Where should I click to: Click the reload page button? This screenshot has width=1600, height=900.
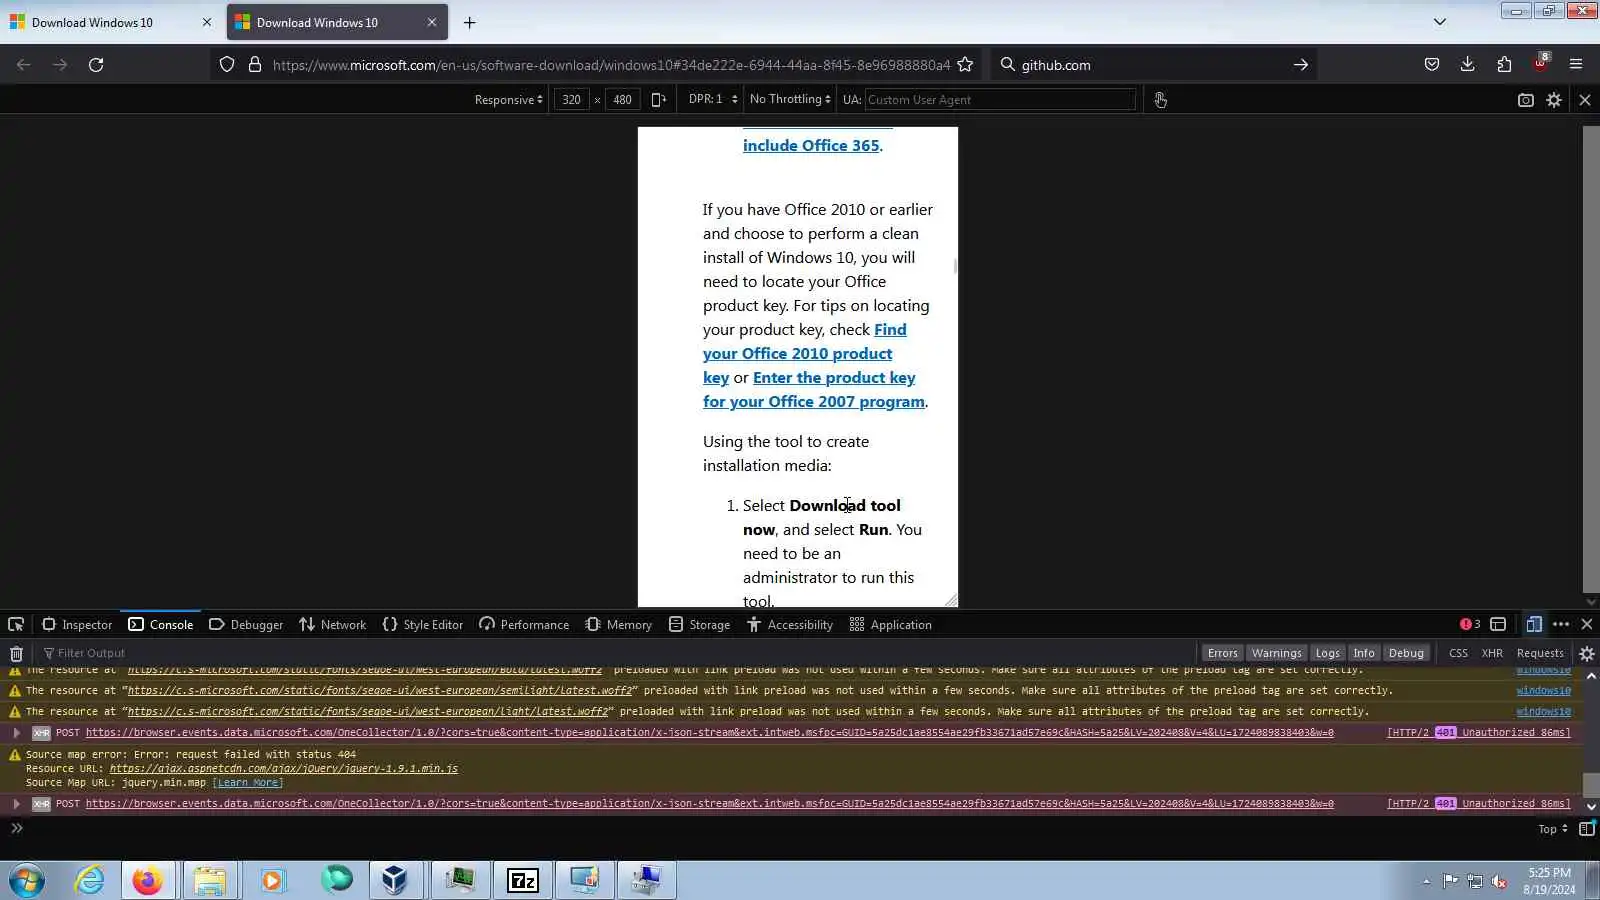(96, 65)
